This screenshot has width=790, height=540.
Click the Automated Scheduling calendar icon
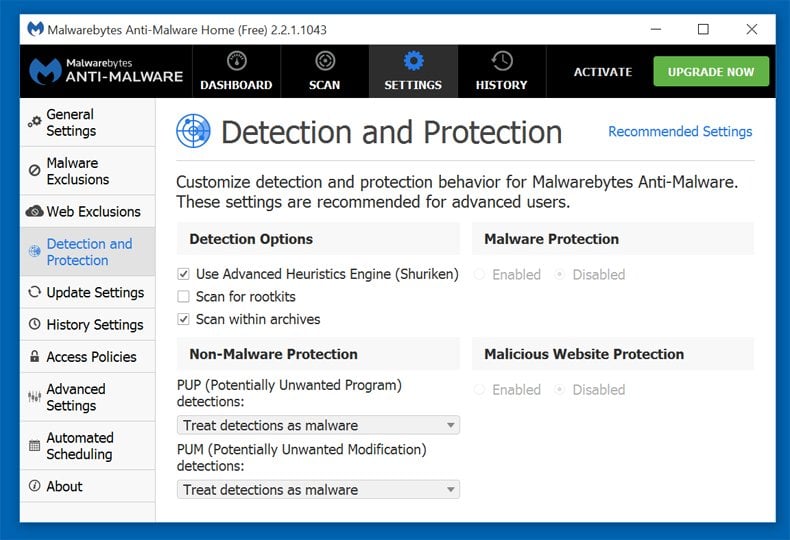click(x=34, y=445)
